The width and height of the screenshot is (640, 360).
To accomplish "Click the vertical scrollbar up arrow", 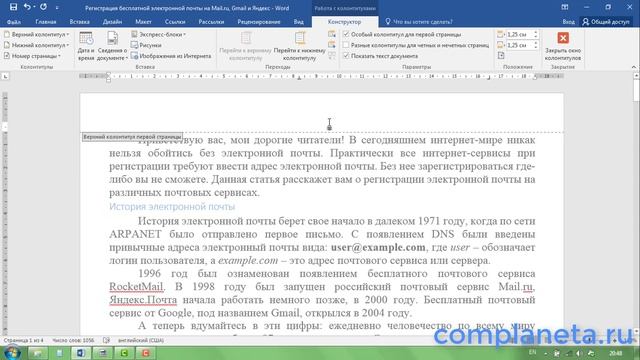I will pos(636,76).
